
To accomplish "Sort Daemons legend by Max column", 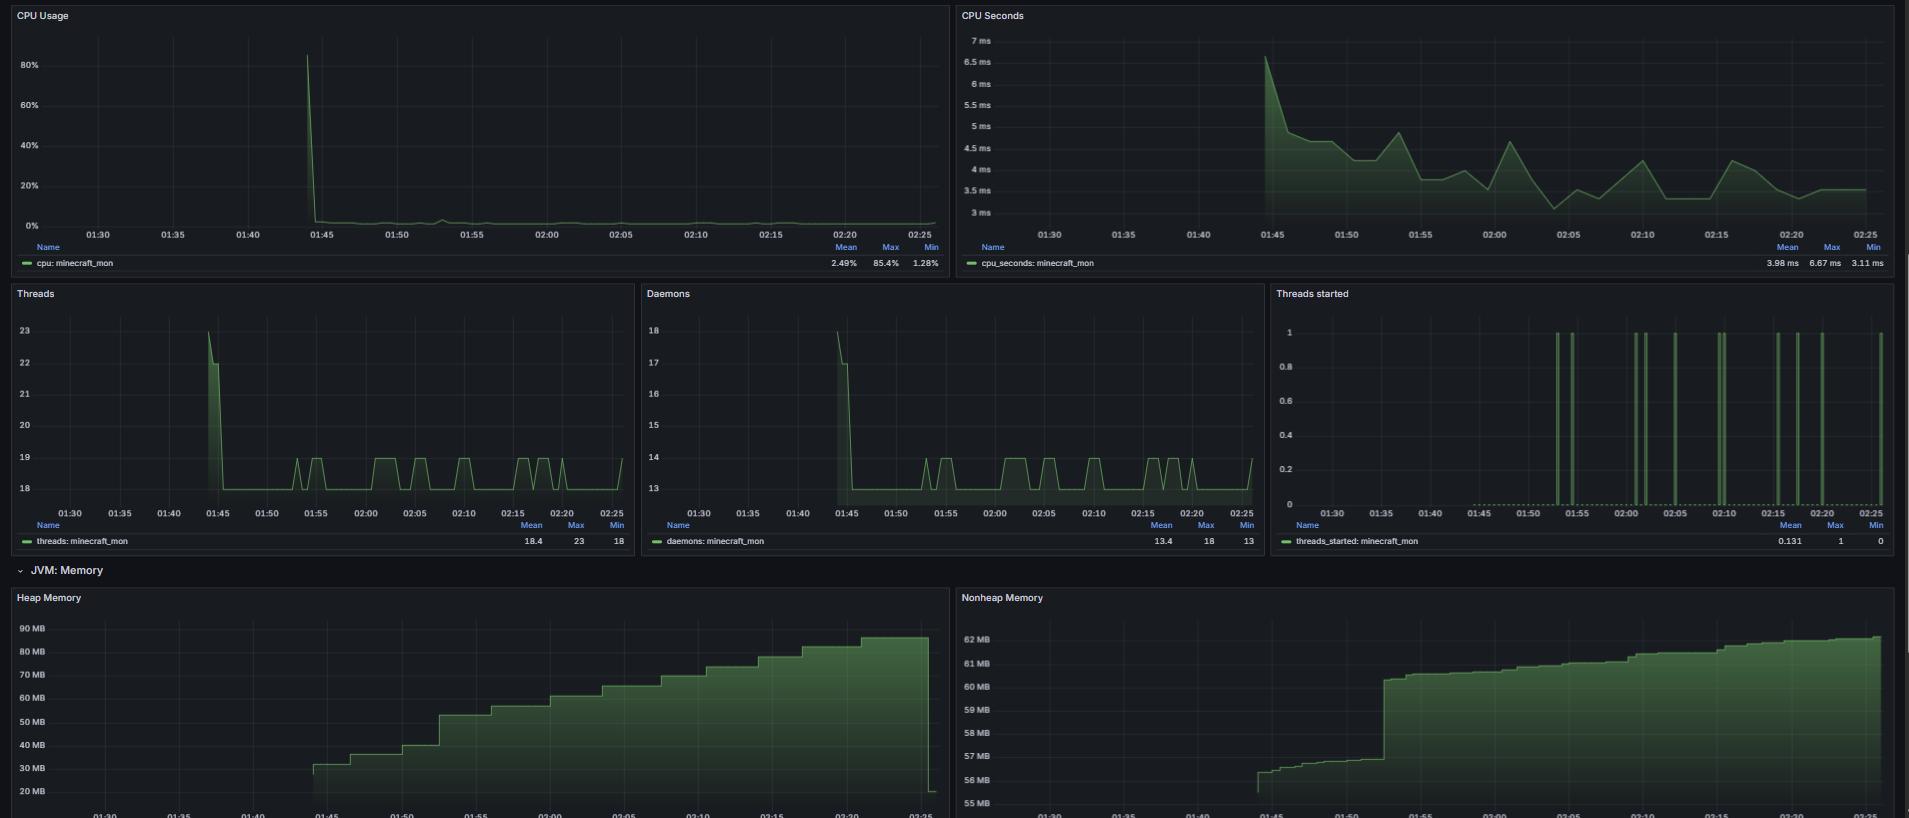I will click(1206, 525).
